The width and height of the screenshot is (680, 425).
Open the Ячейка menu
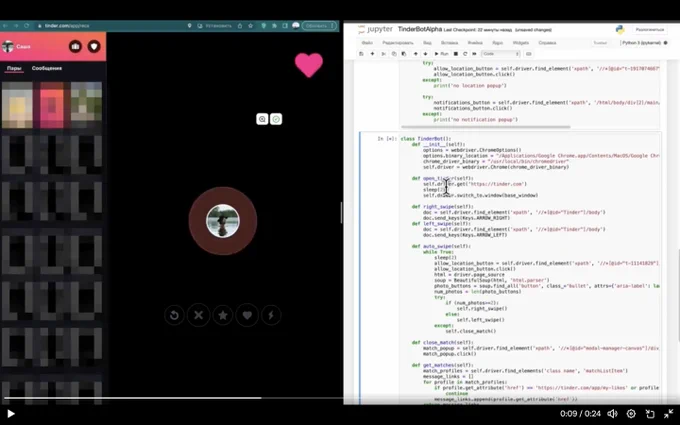(475, 43)
